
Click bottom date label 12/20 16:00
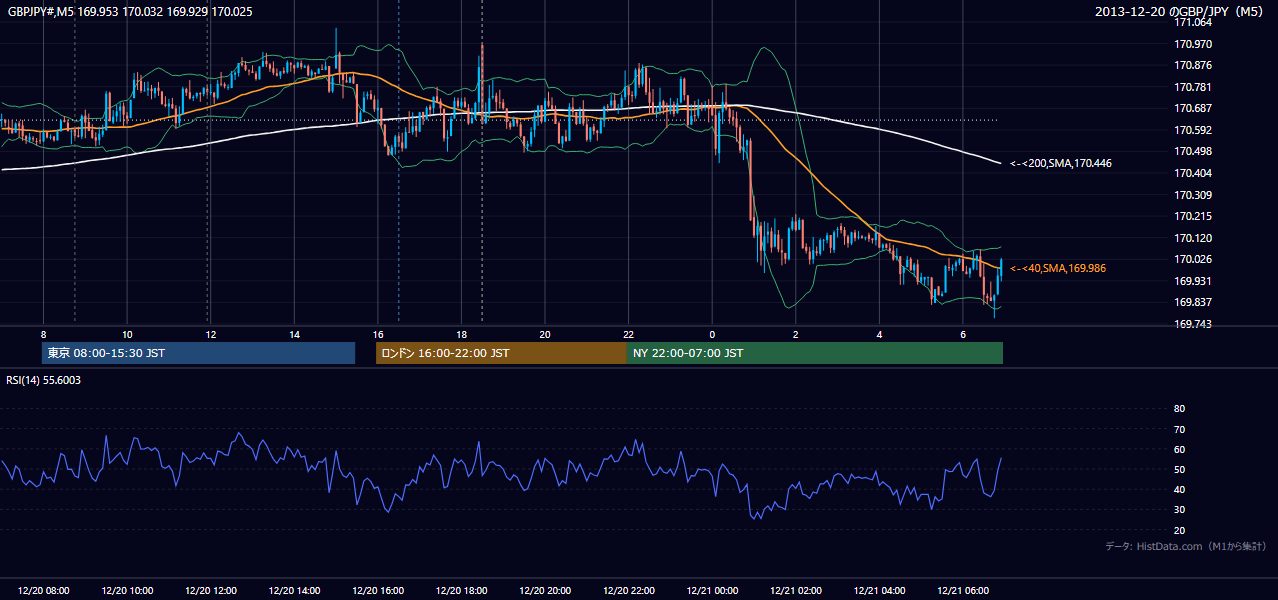pyautogui.click(x=377, y=591)
